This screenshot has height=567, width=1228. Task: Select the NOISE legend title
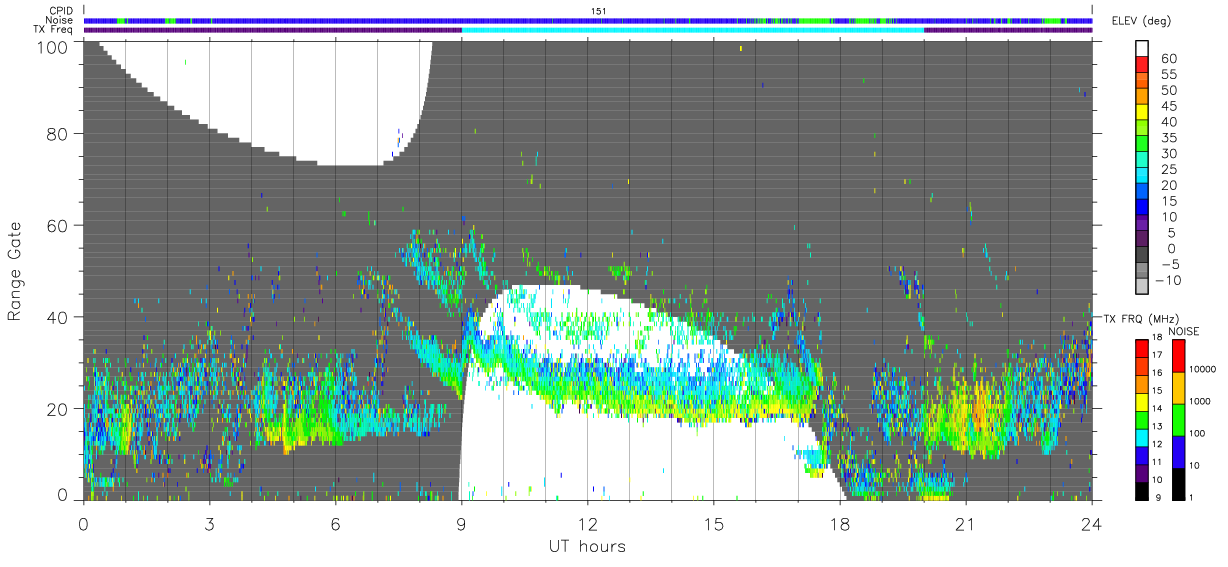pos(1184,331)
